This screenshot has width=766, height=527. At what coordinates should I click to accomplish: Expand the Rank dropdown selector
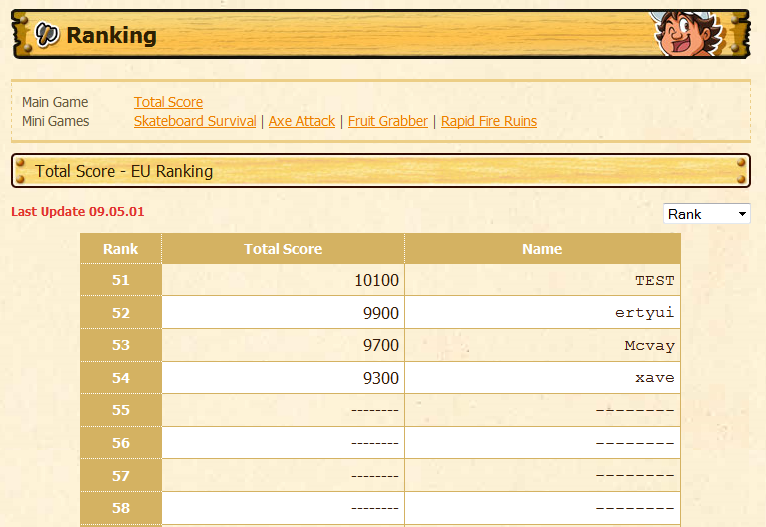707,214
